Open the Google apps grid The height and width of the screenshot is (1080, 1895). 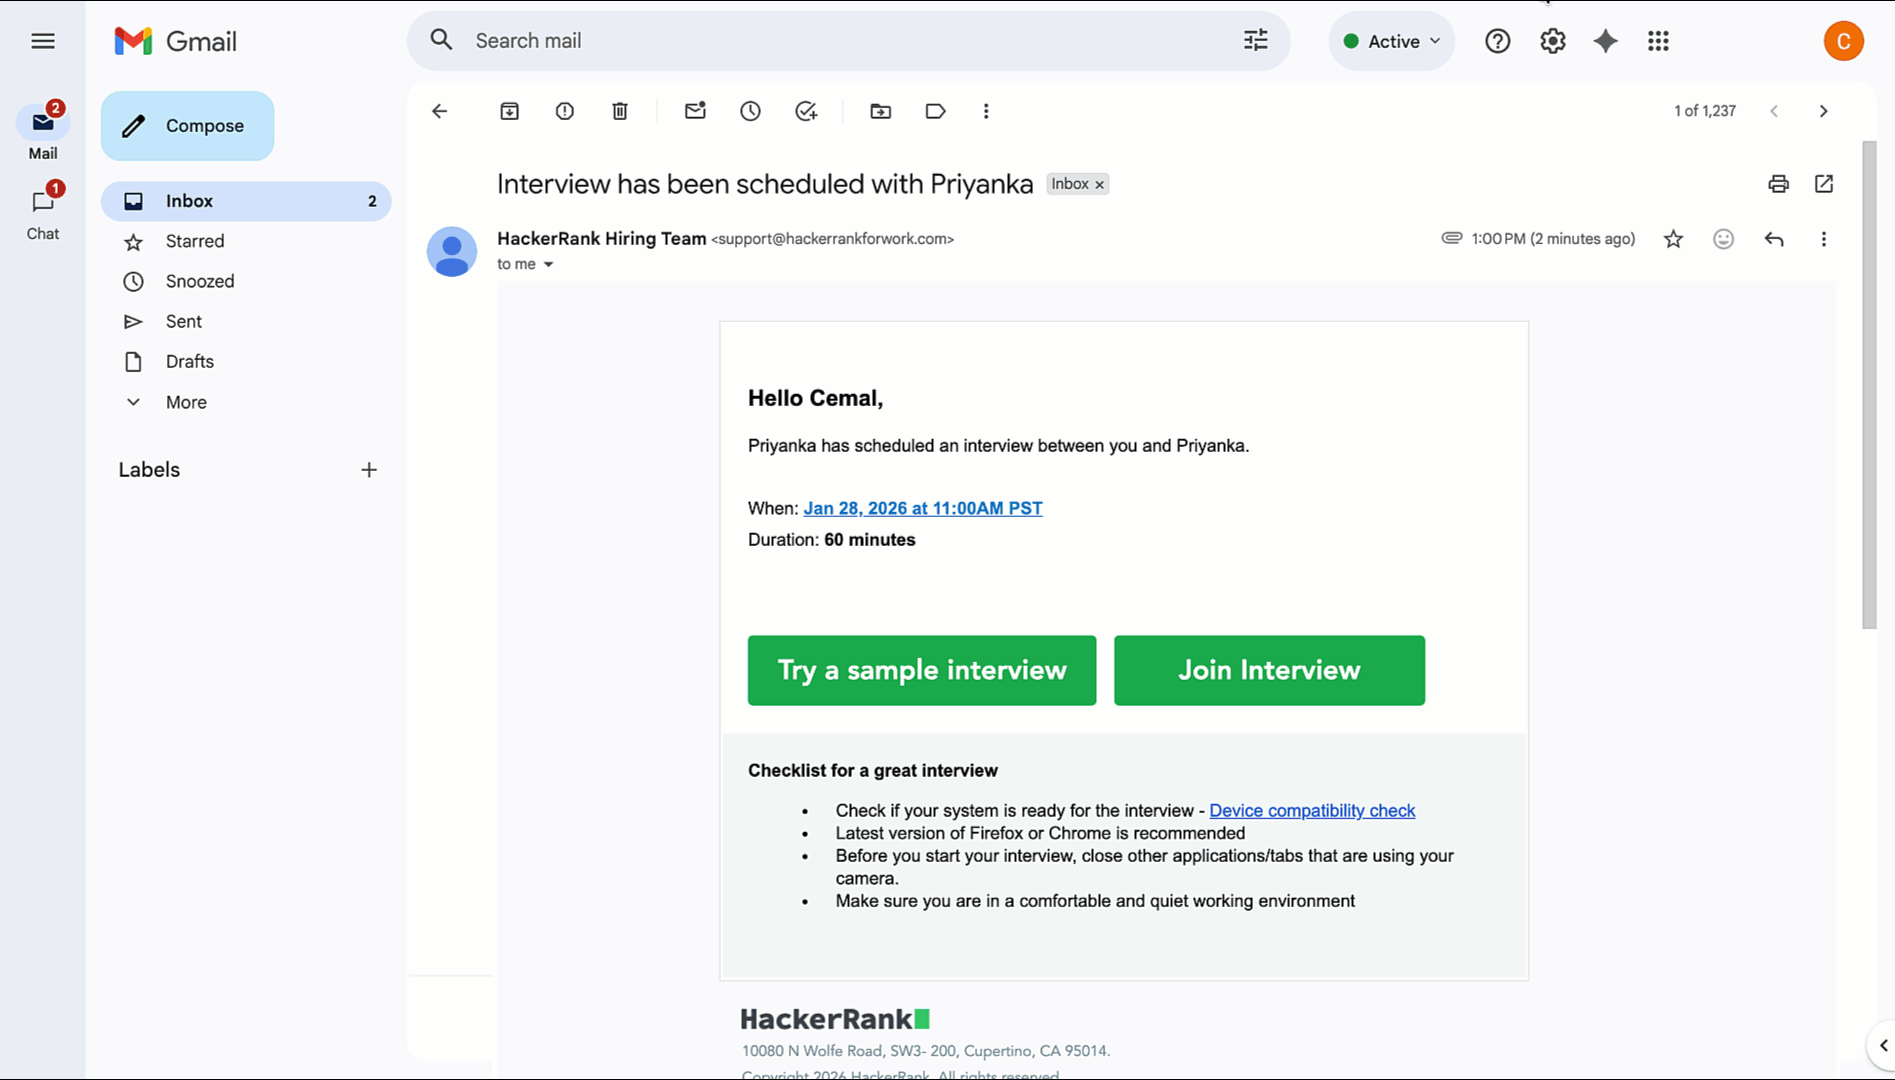(1657, 41)
